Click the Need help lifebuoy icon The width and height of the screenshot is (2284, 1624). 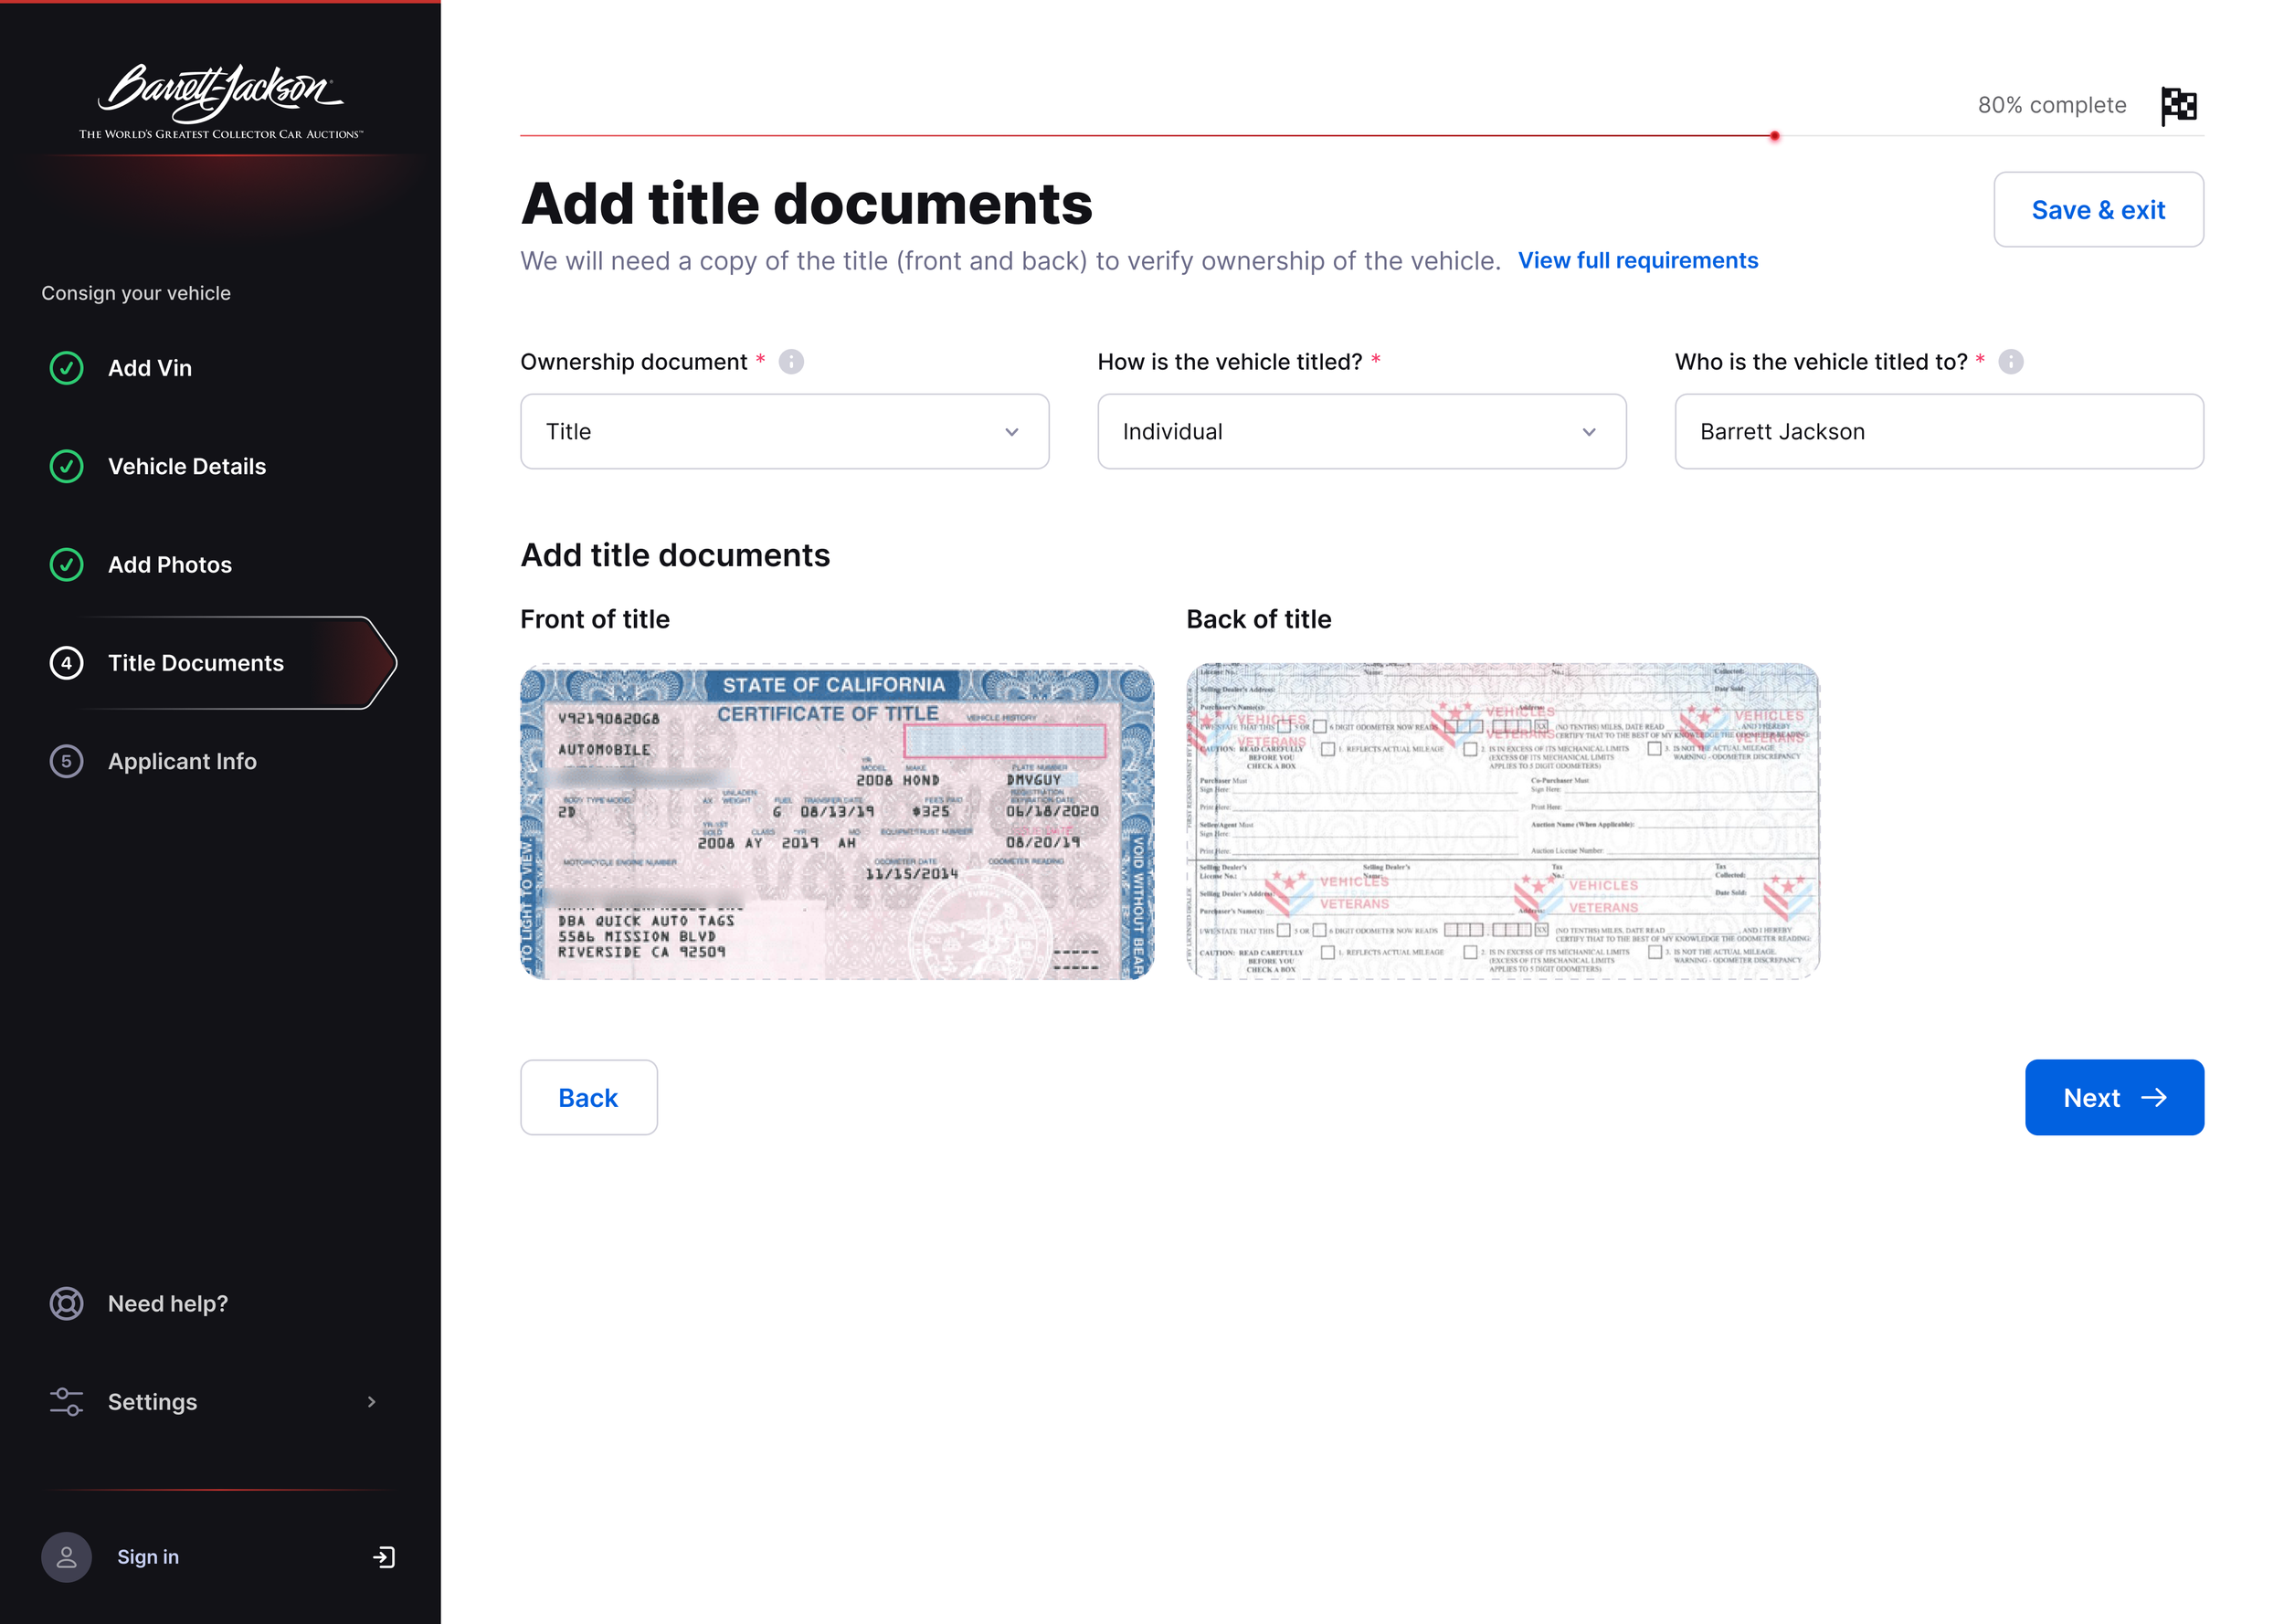(67, 1303)
